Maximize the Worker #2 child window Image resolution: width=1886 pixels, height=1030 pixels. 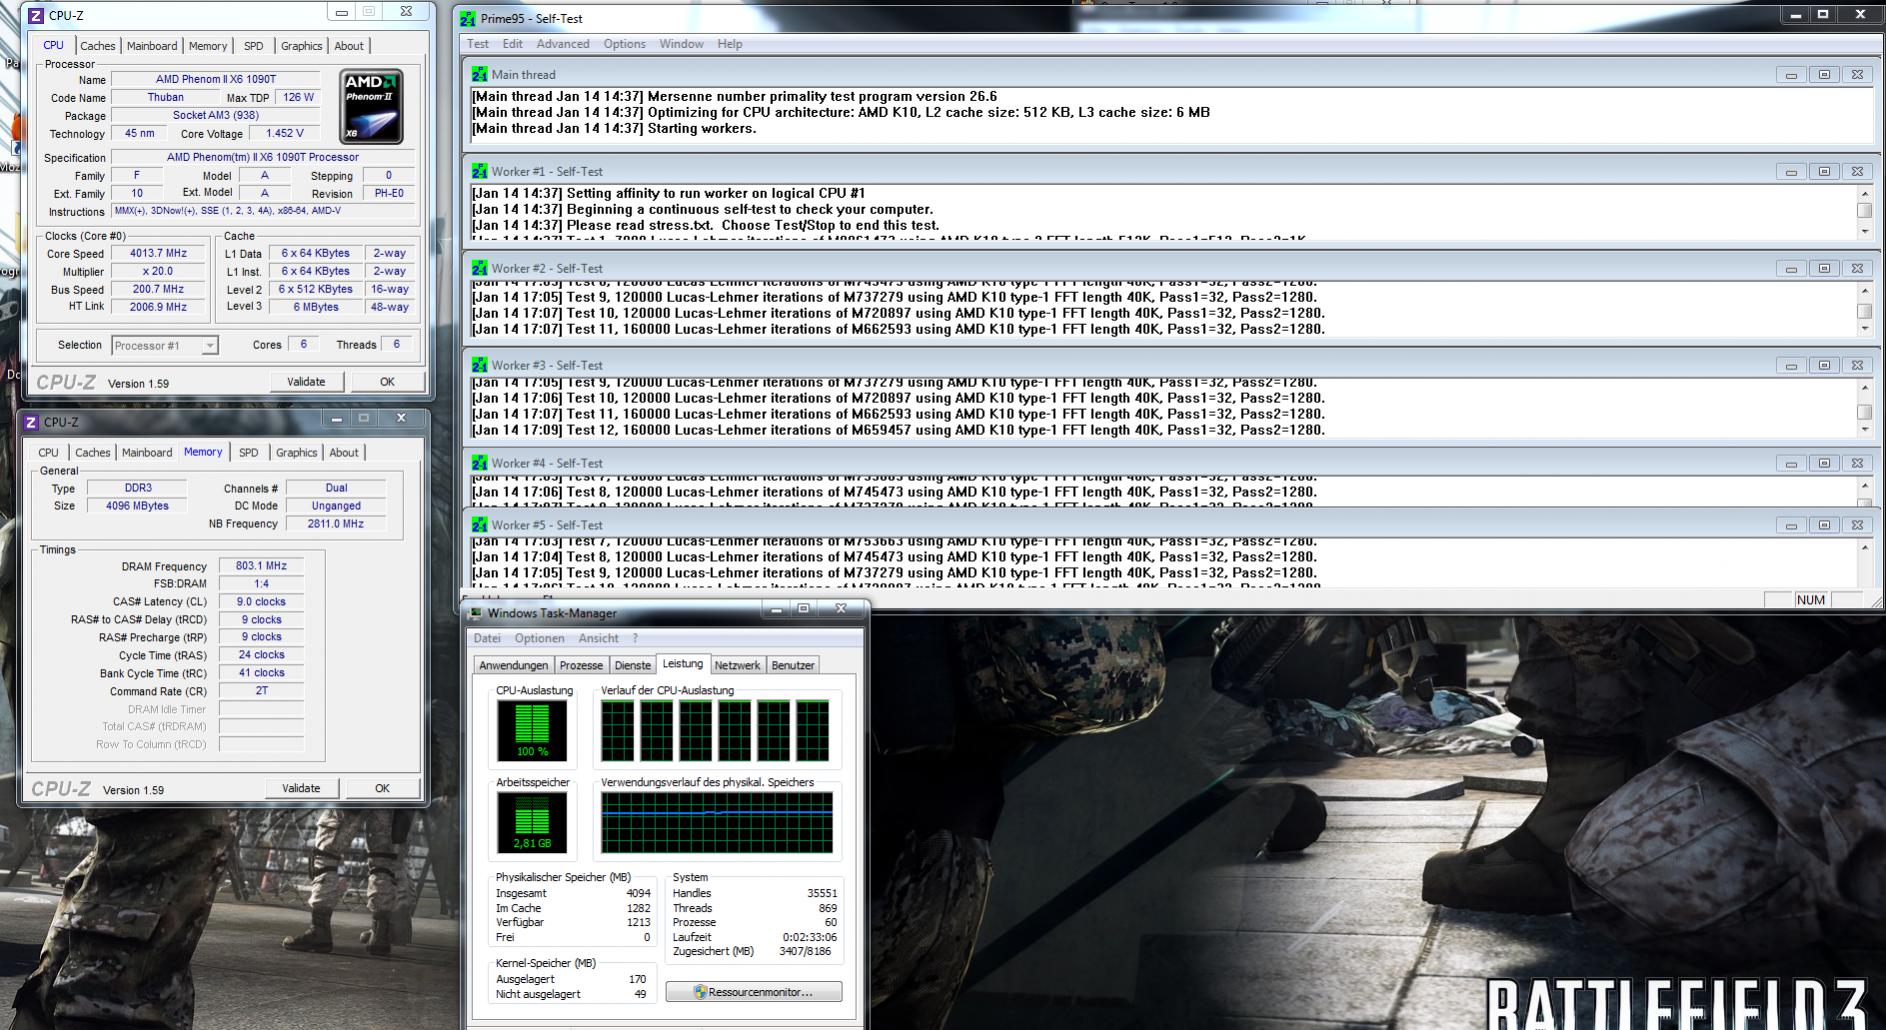tap(1824, 268)
